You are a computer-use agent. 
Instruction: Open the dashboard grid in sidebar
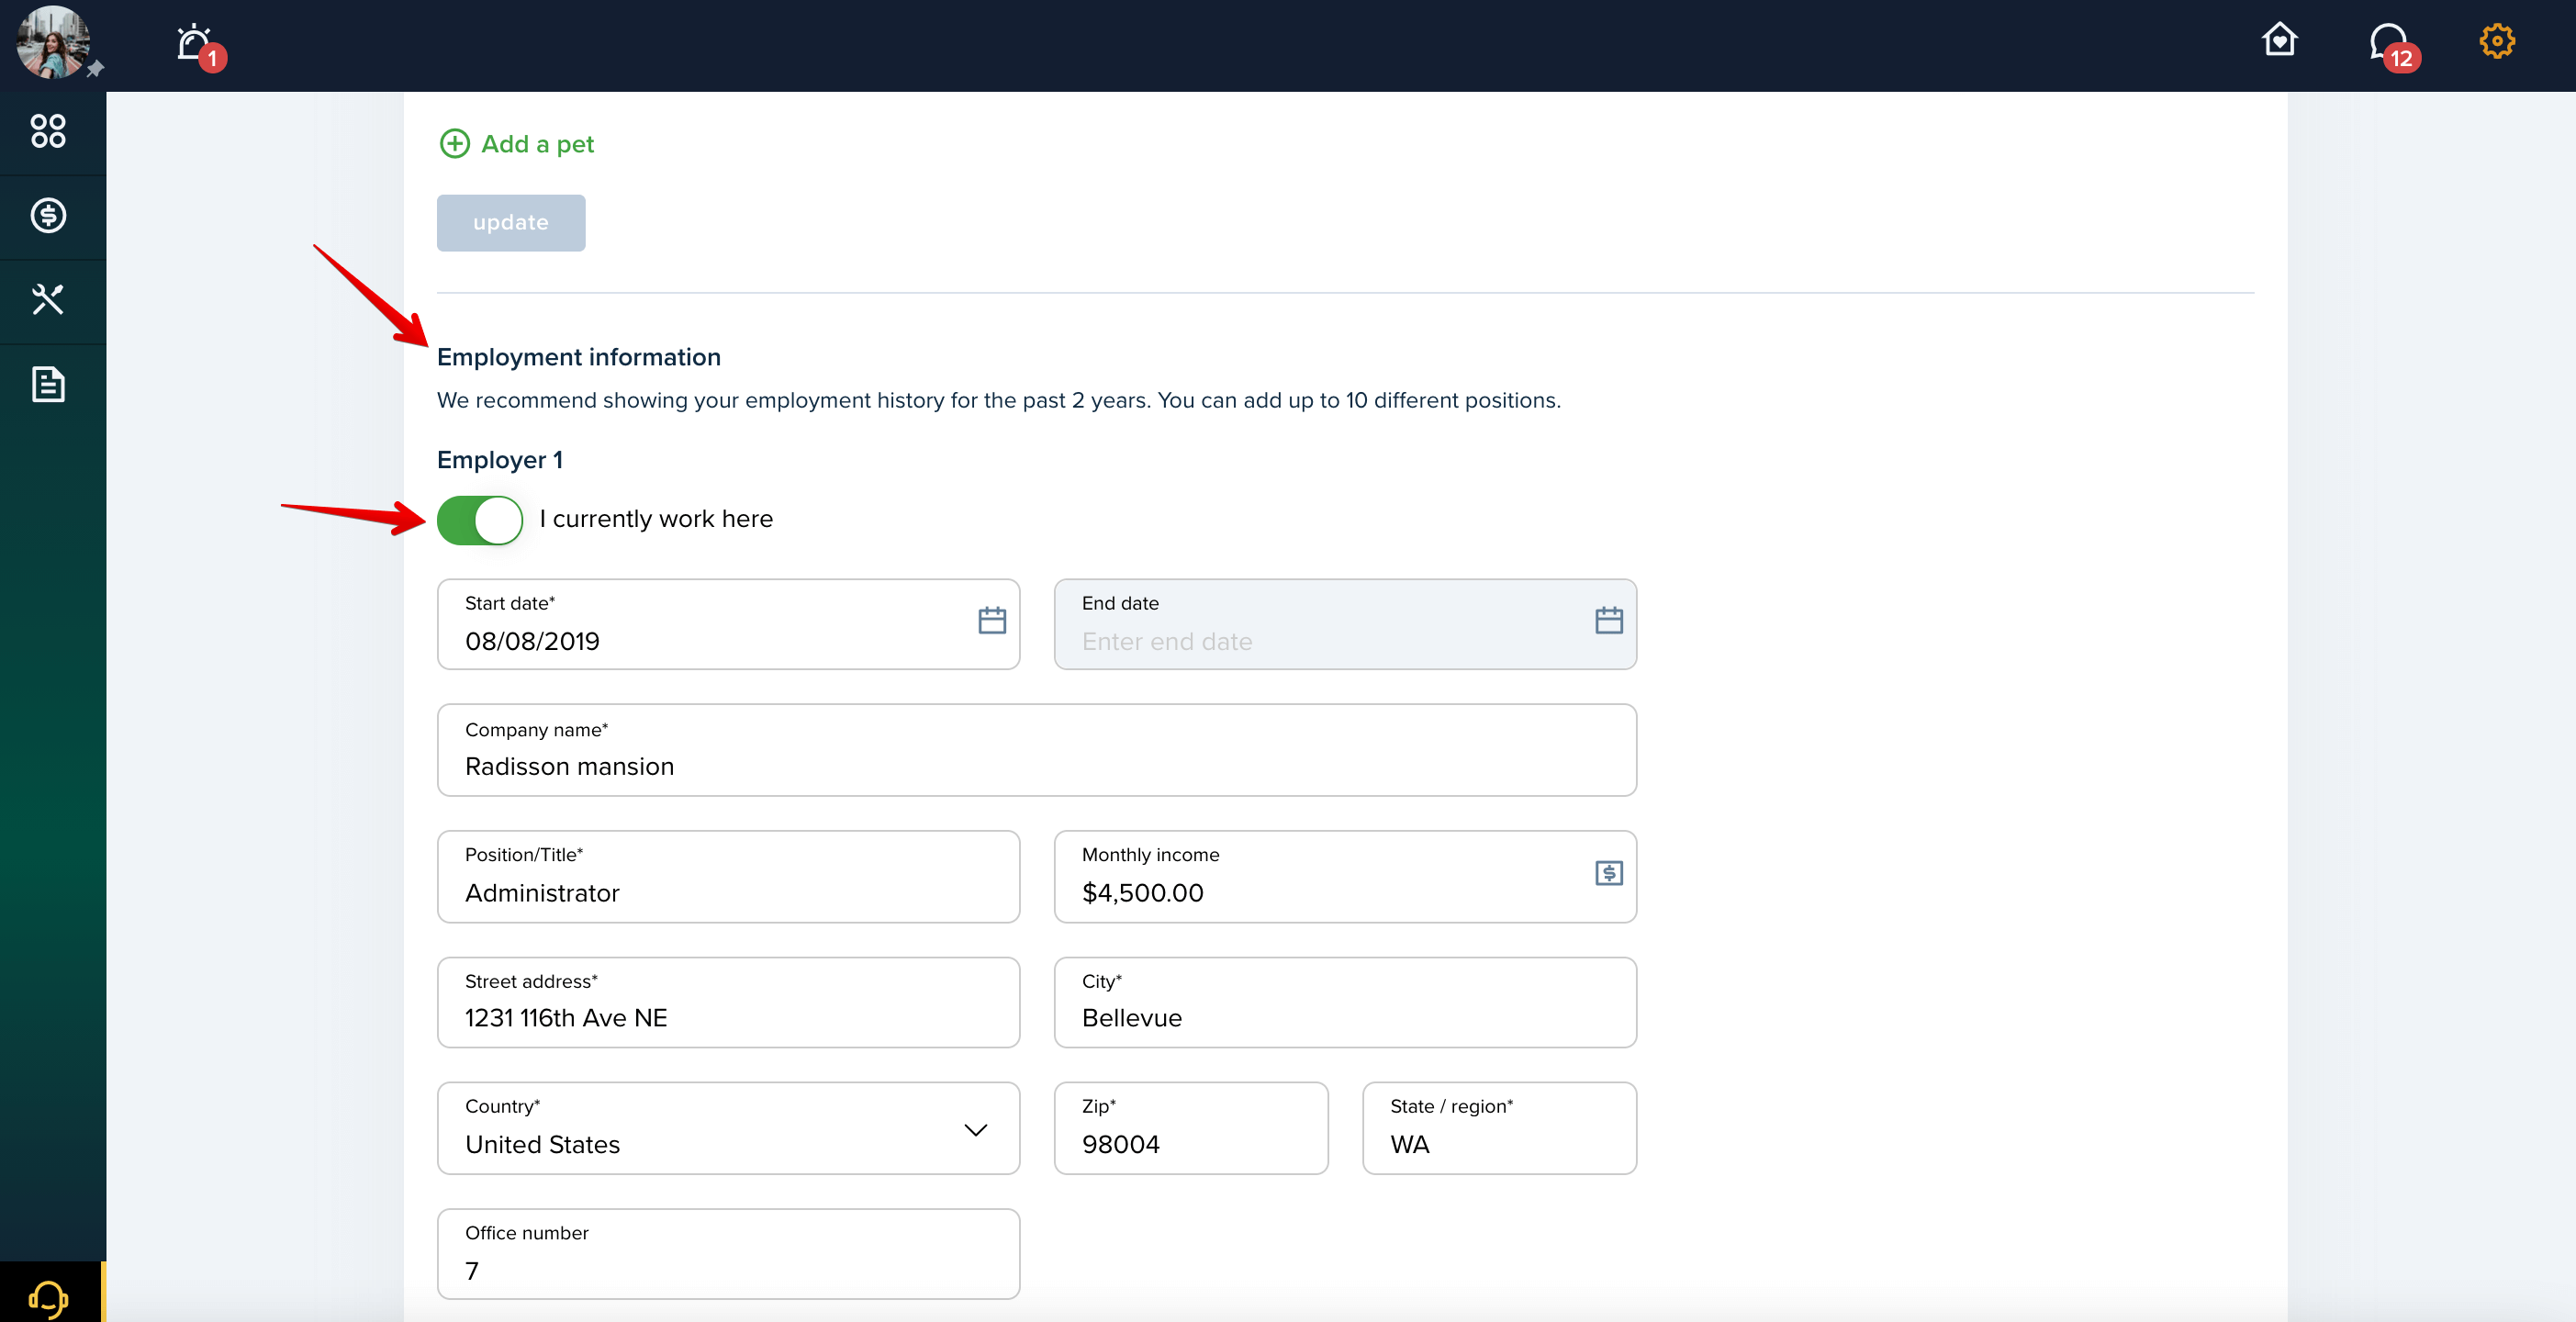[x=48, y=131]
